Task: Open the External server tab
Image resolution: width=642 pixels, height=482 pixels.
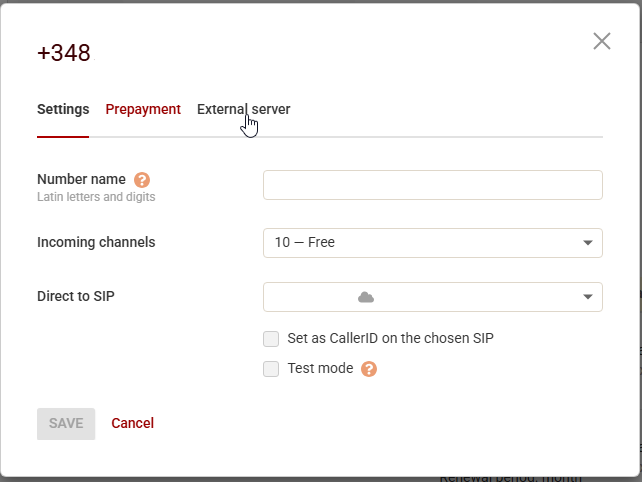Action: [244, 109]
